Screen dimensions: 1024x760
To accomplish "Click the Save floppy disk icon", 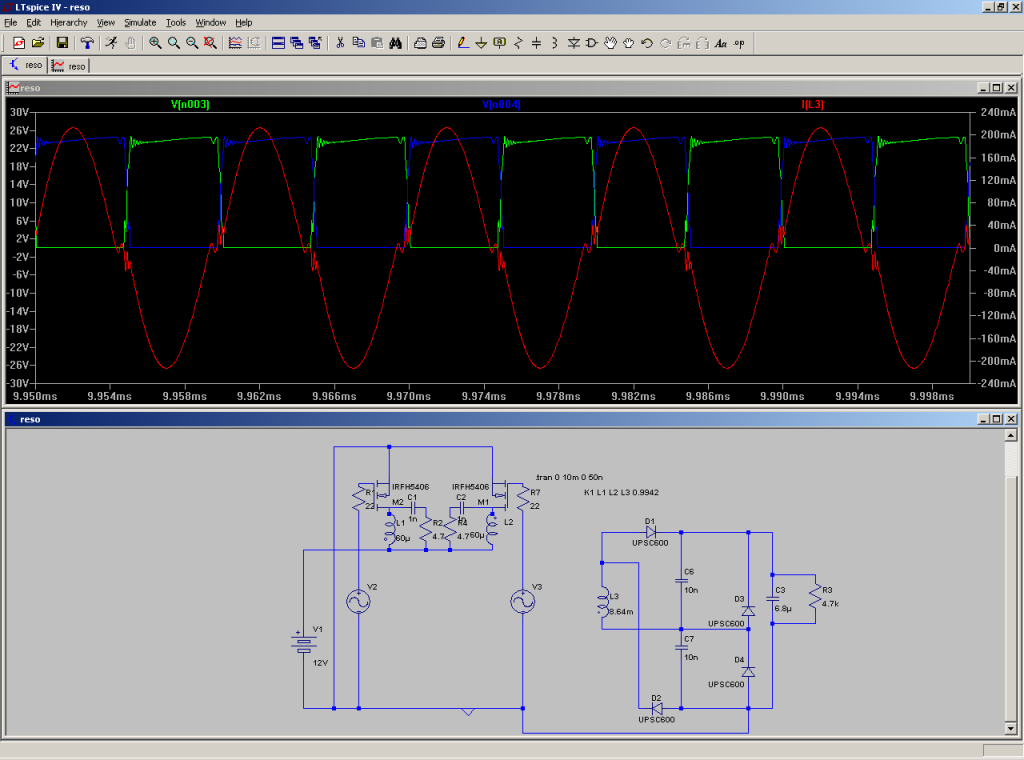I will (62, 43).
